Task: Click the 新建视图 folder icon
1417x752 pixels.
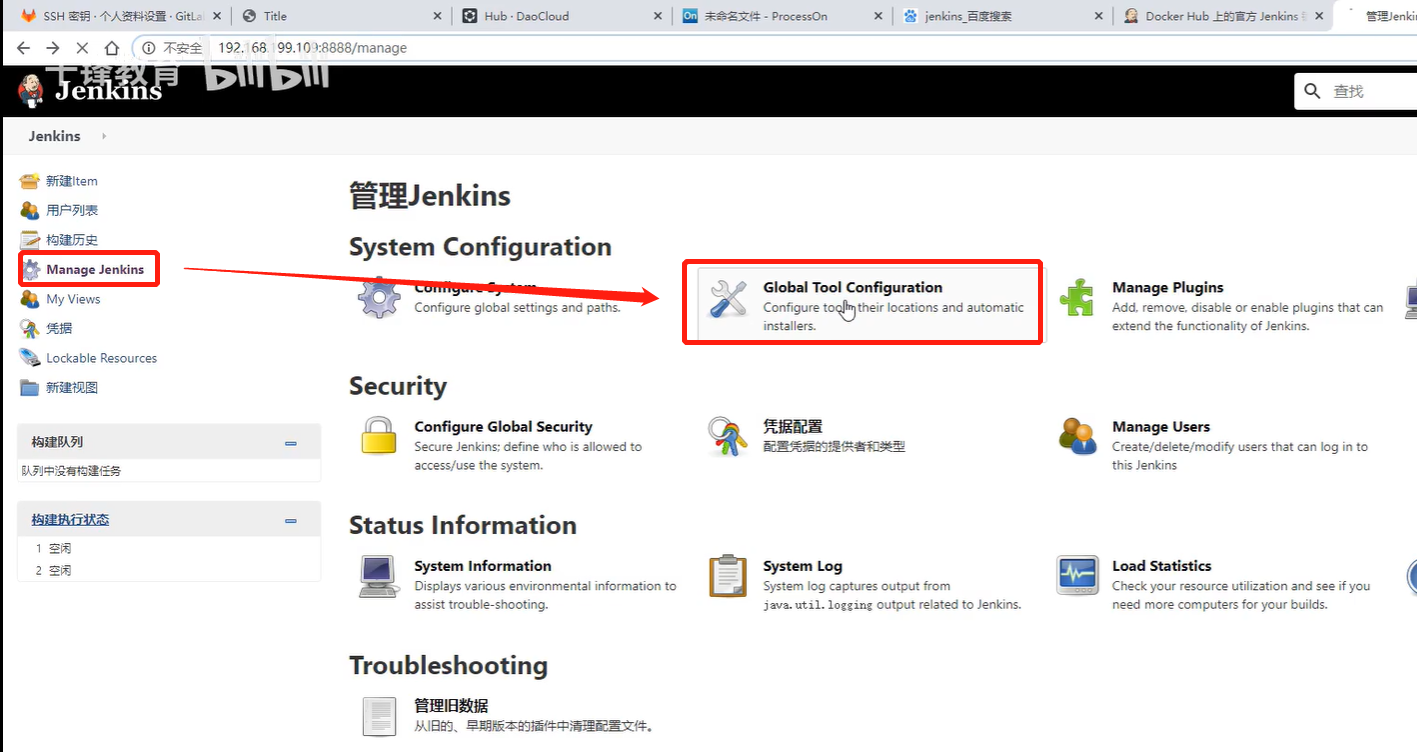Action: tap(30, 387)
